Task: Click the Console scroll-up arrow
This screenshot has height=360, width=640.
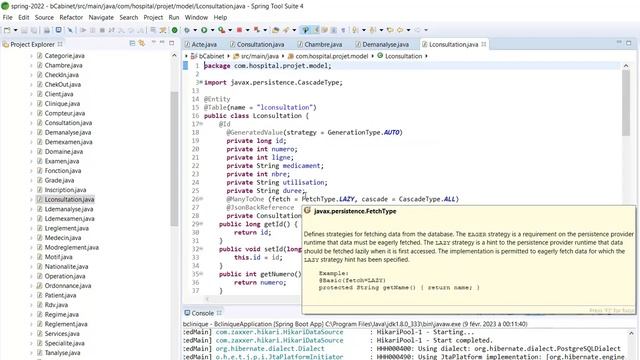Action: [x=631, y=333]
